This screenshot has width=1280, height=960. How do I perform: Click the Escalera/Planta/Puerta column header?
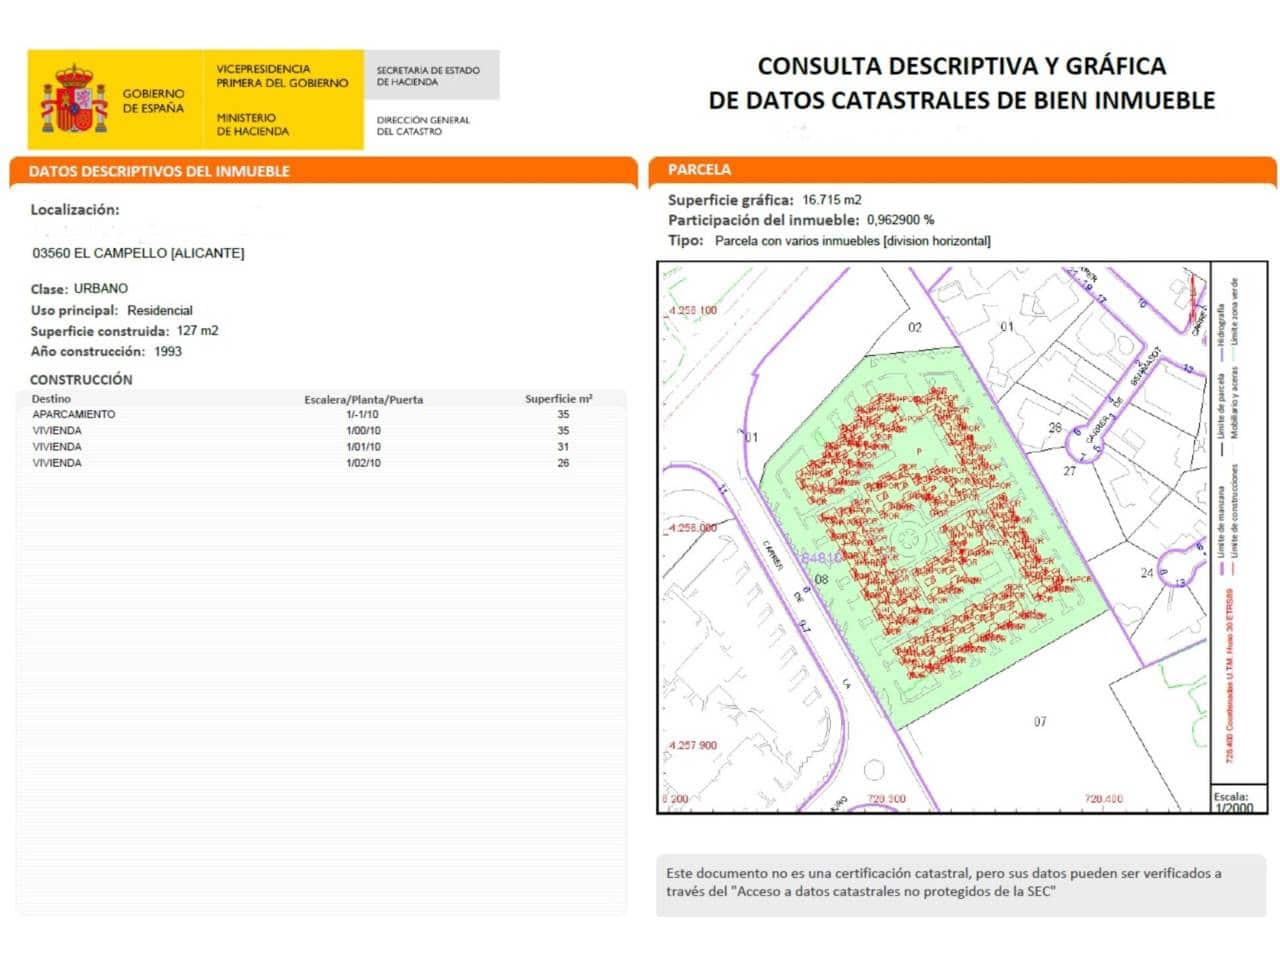(363, 399)
